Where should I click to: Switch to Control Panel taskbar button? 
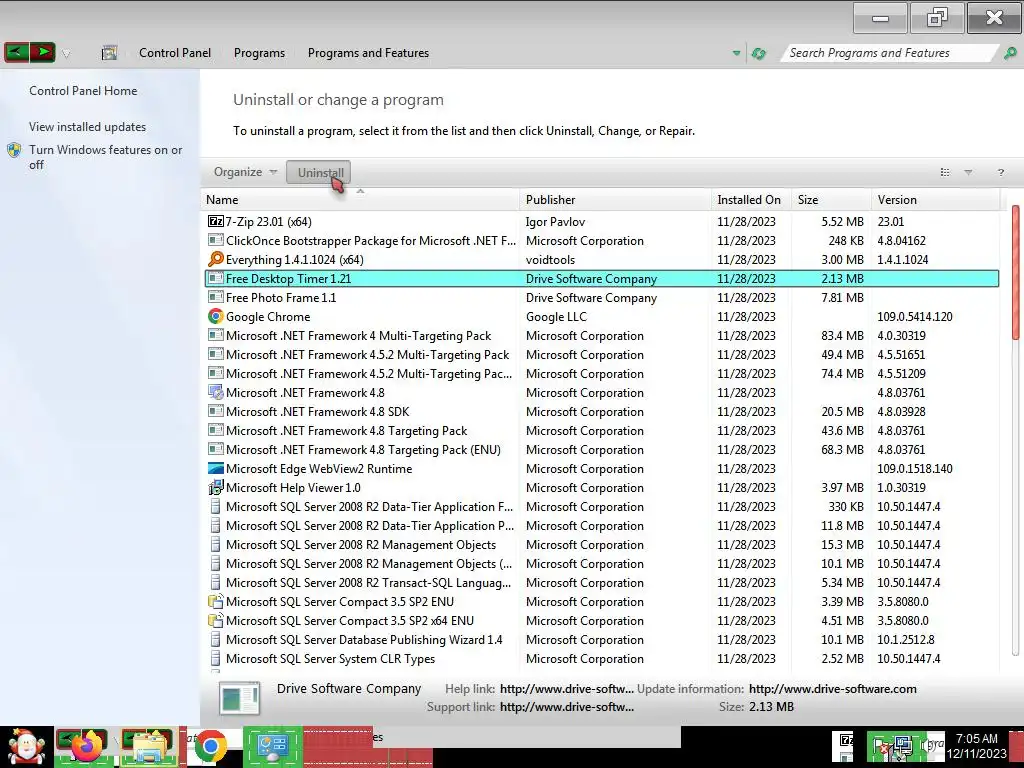(x=272, y=746)
